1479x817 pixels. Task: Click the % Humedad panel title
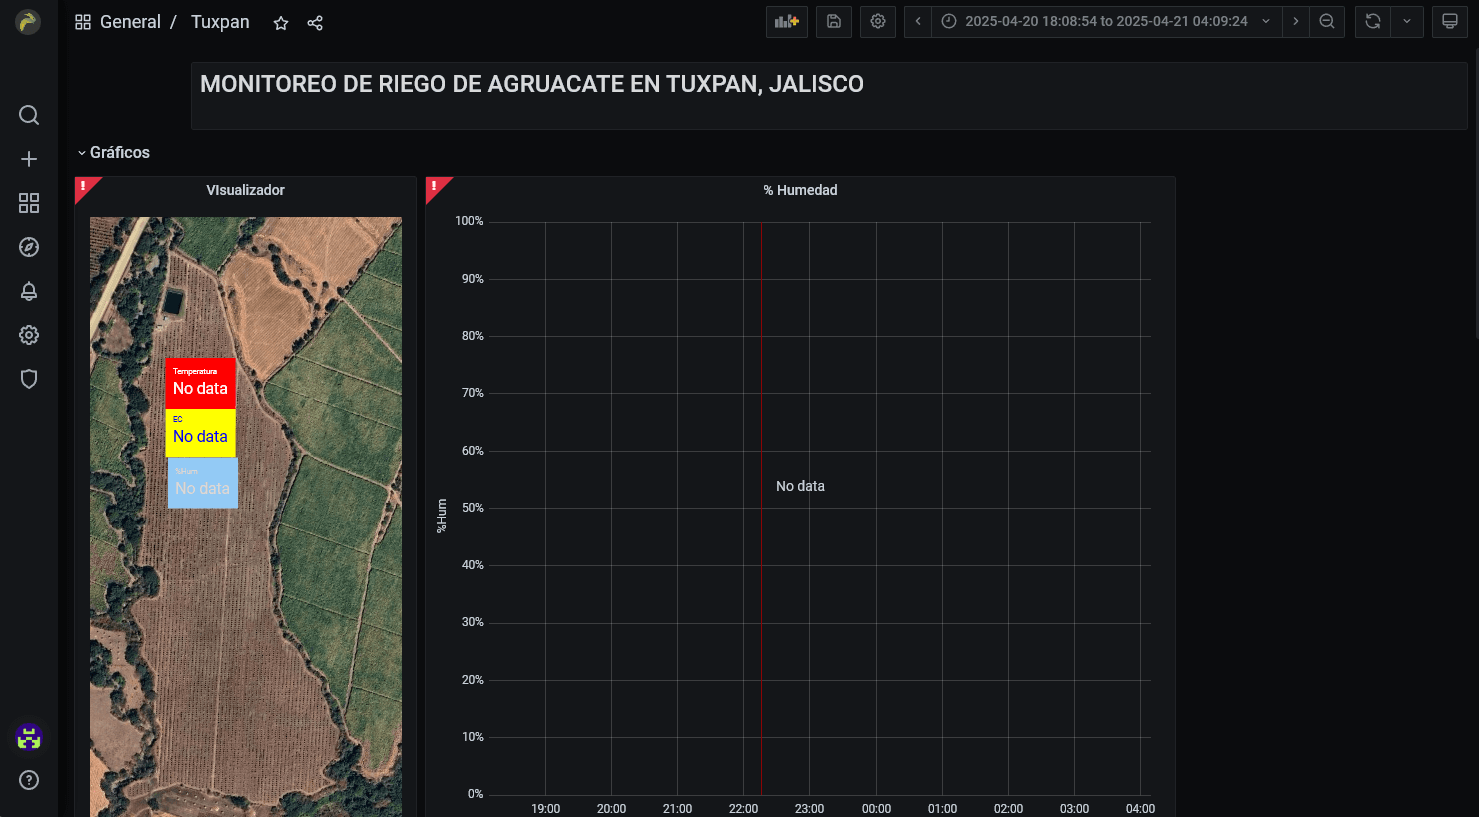coord(800,190)
